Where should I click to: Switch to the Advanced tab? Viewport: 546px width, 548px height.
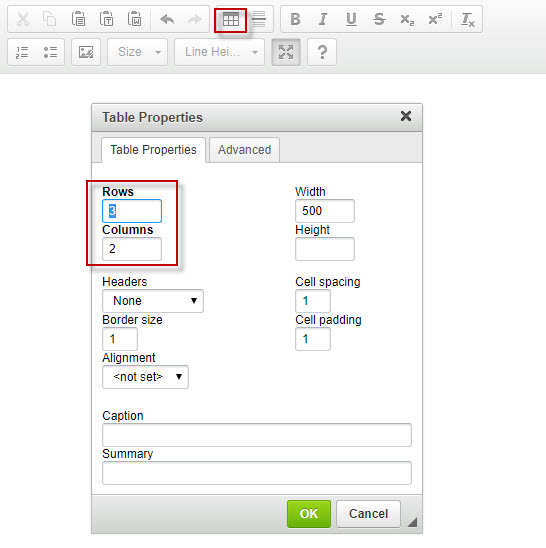point(244,150)
